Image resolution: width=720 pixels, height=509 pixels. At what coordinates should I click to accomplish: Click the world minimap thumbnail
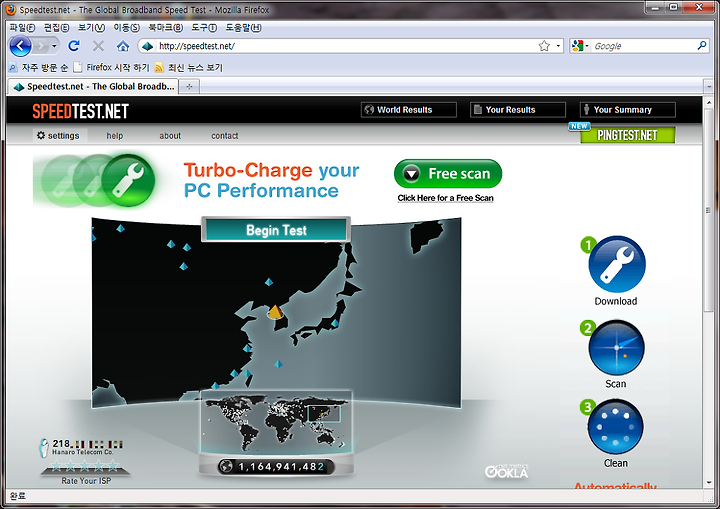coord(276,424)
